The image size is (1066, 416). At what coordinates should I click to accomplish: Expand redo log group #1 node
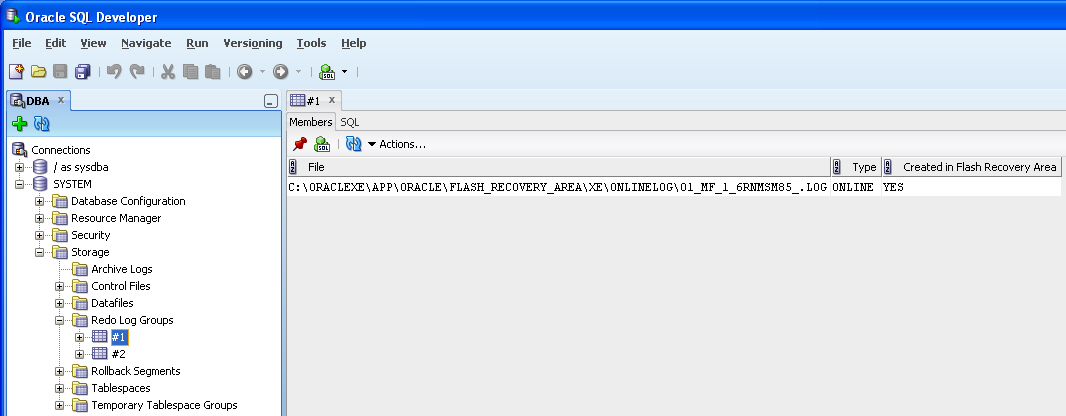pos(80,337)
